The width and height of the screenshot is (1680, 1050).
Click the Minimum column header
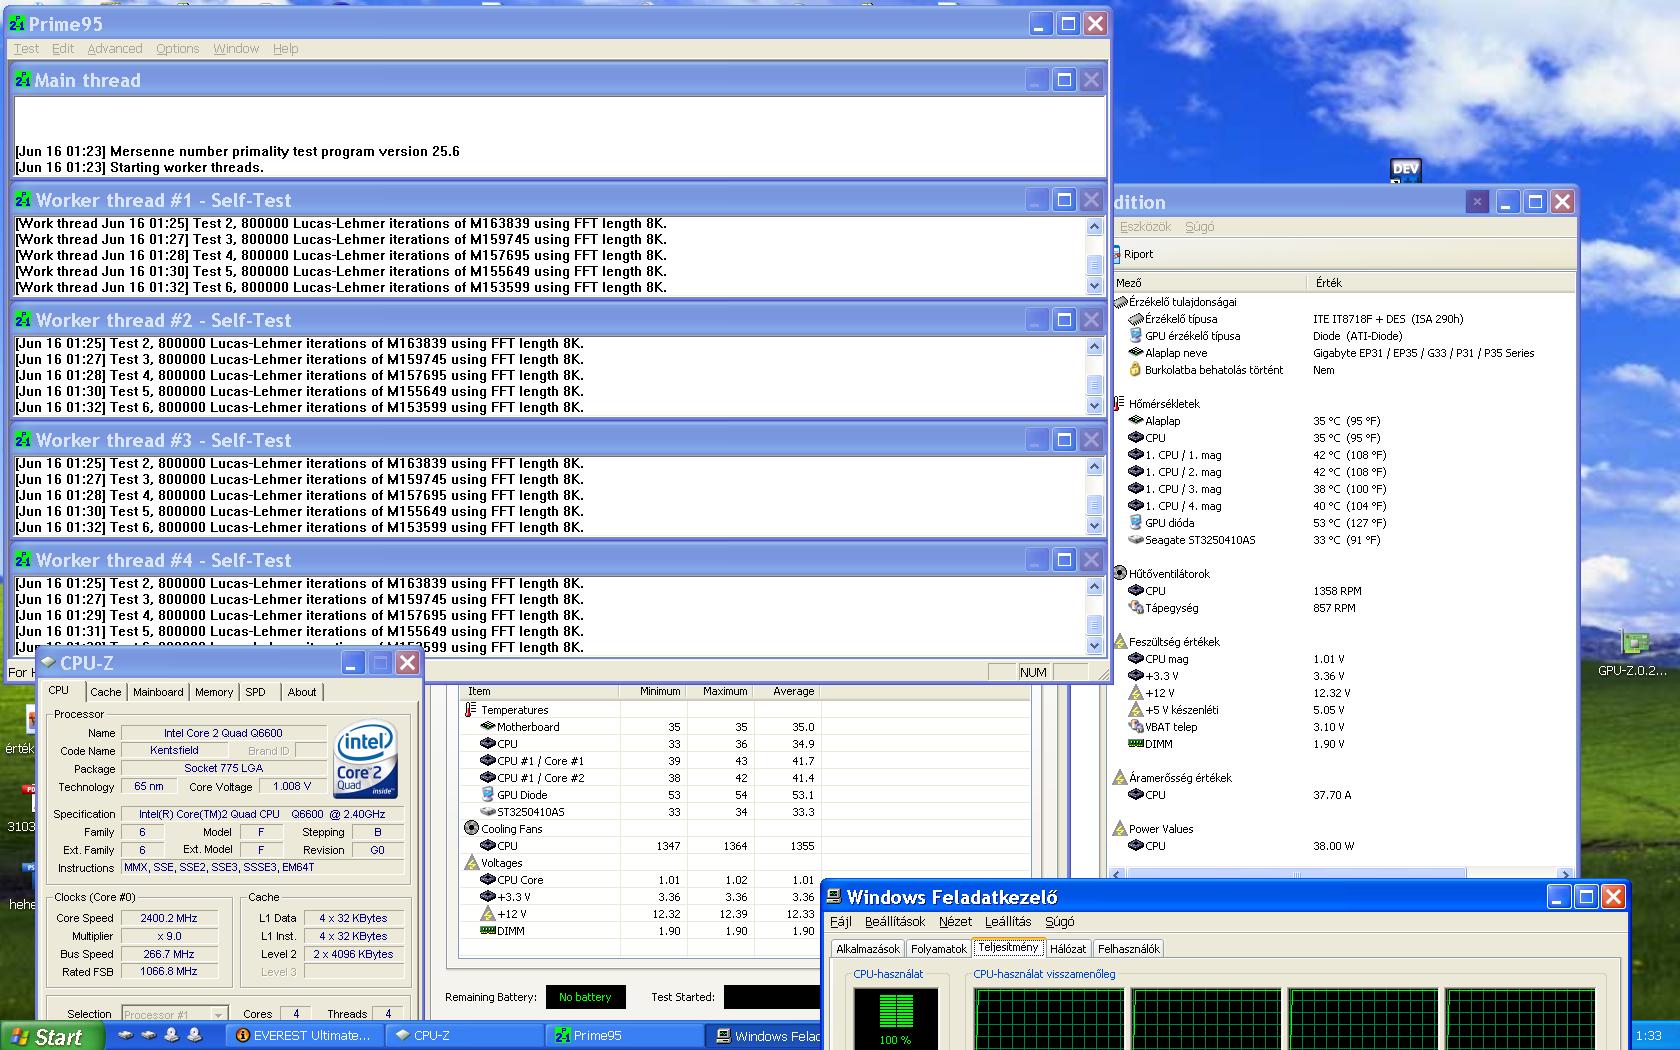(653, 691)
